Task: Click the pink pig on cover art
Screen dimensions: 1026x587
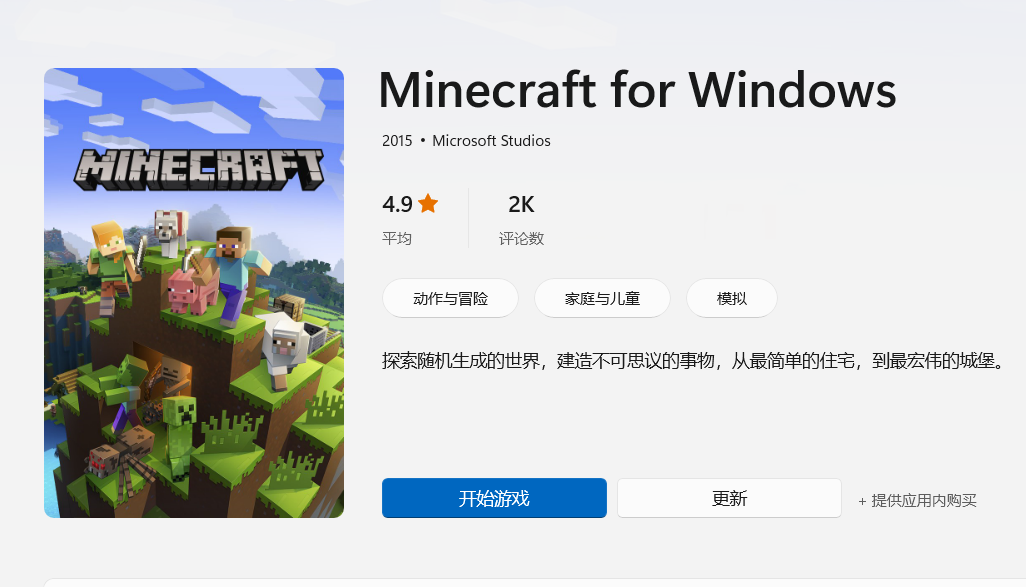Action: click(x=192, y=290)
